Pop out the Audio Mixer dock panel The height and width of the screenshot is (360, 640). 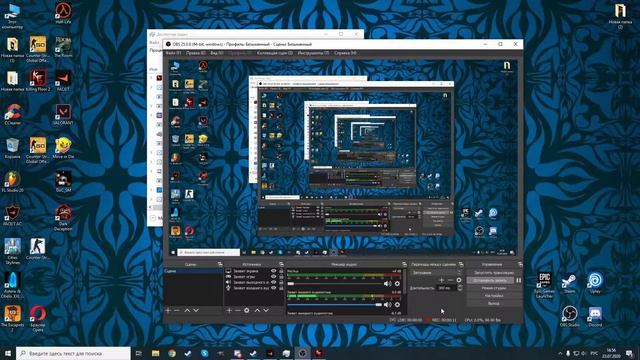pyautogui.click(x=404, y=264)
